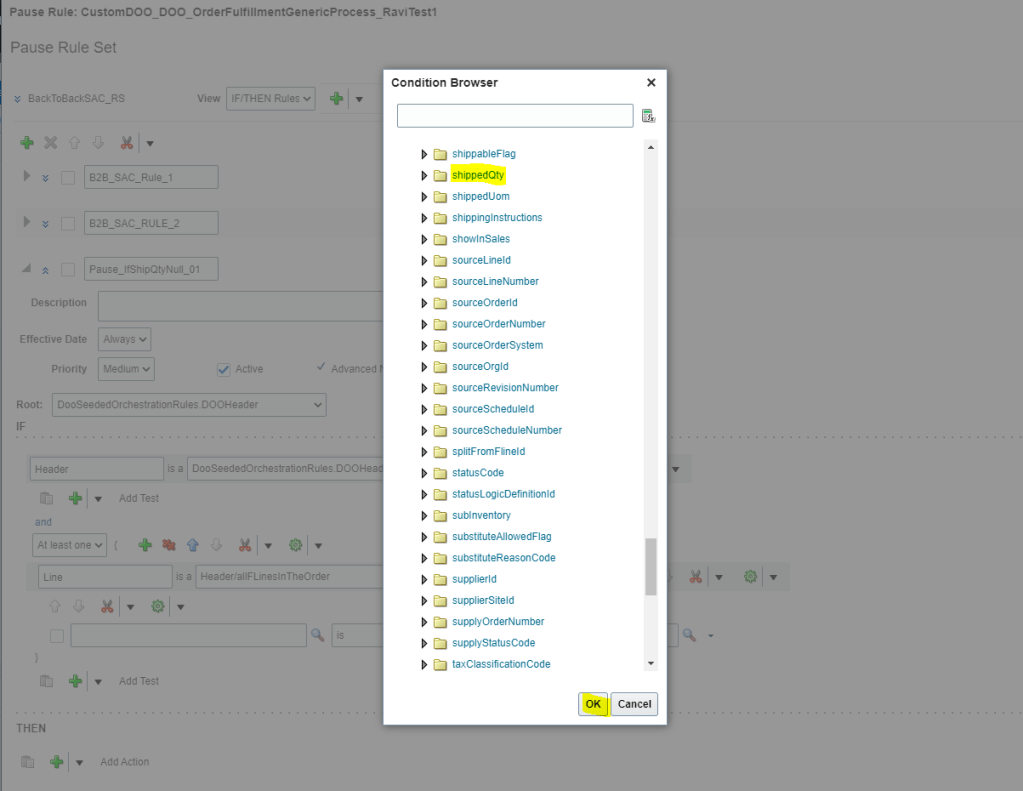Select sourceOrderId in the tree
The height and width of the screenshot is (791, 1023).
coord(484,303)
